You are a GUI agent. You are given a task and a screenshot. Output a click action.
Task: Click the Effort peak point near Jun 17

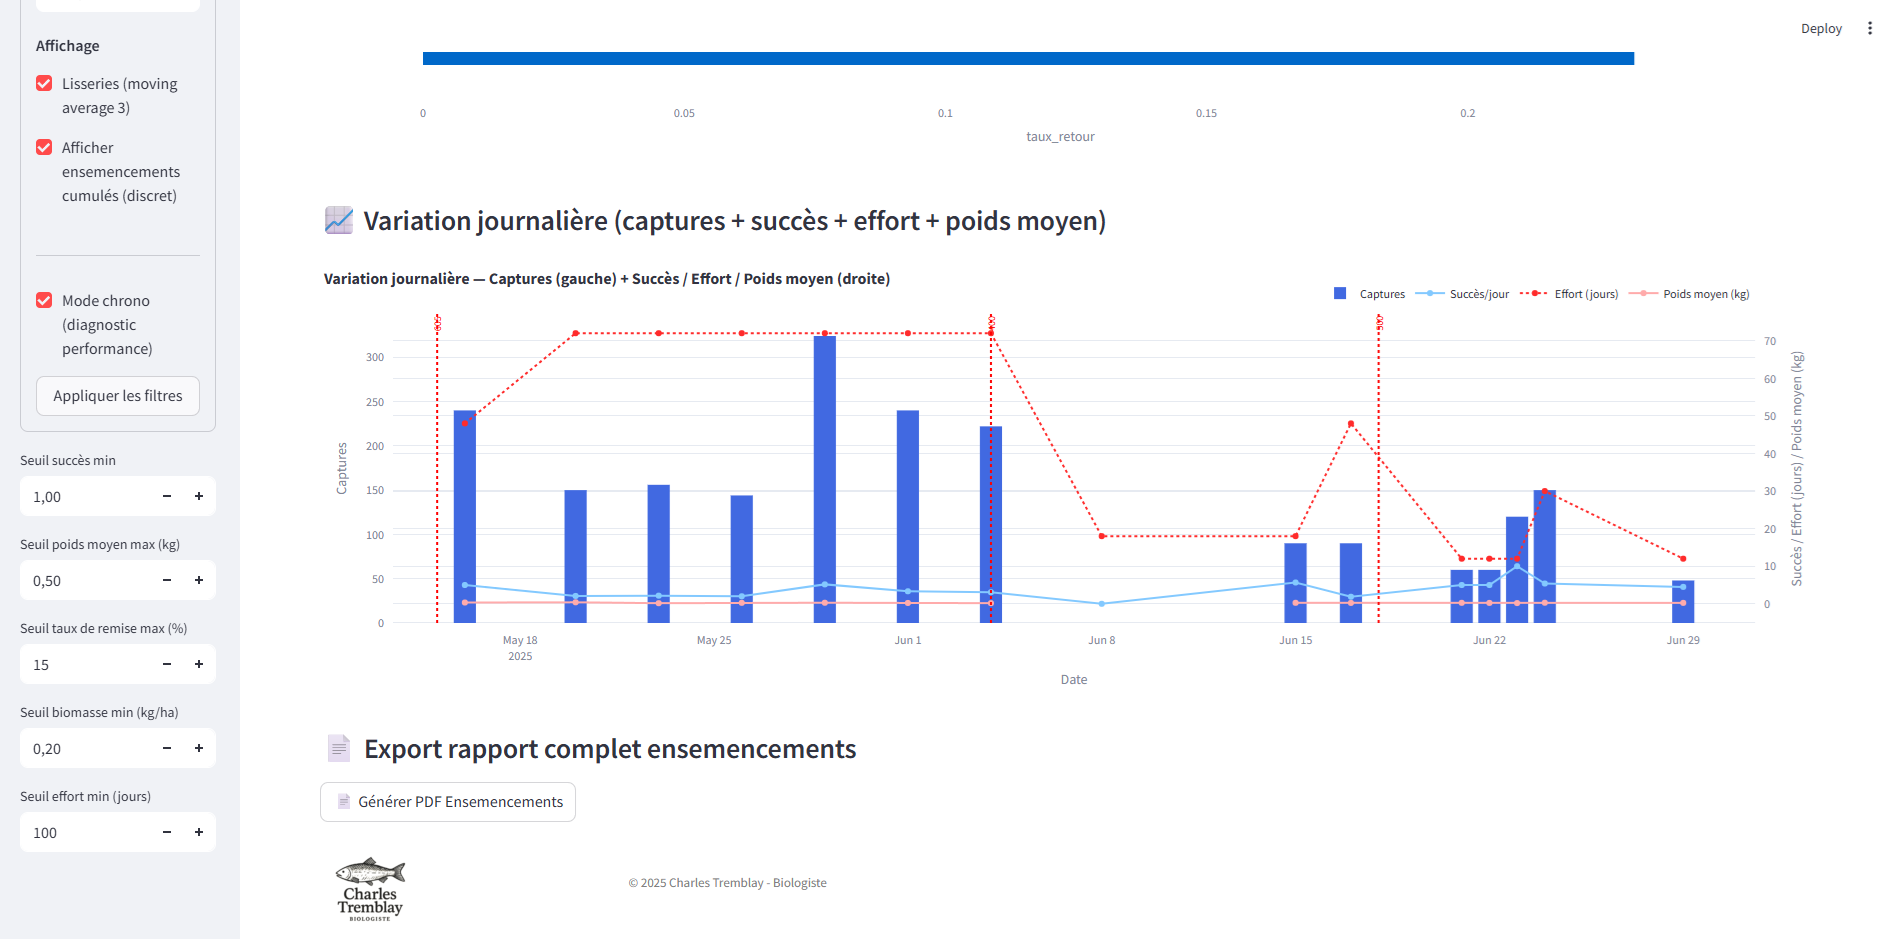[x=1351, y=424]
